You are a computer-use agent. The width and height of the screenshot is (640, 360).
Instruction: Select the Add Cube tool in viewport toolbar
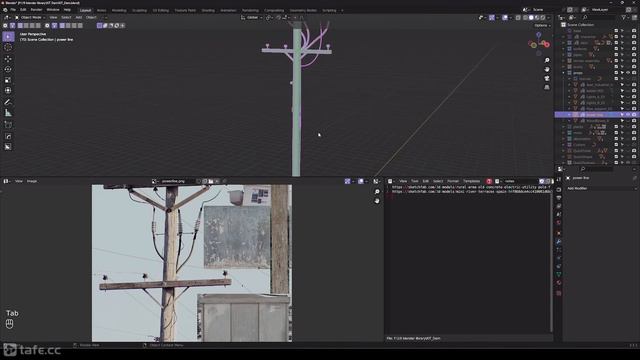point(8,124)
